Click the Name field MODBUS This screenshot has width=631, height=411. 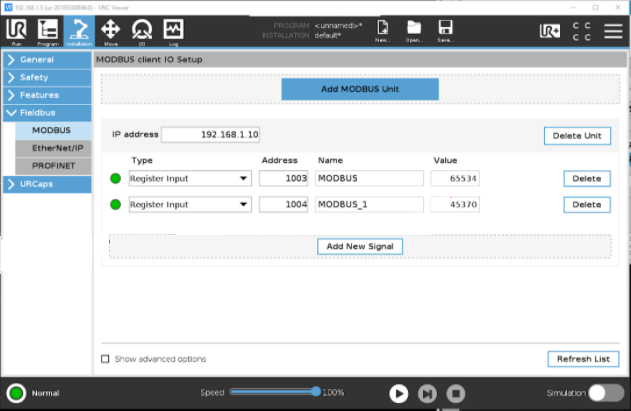coord(369,178)
